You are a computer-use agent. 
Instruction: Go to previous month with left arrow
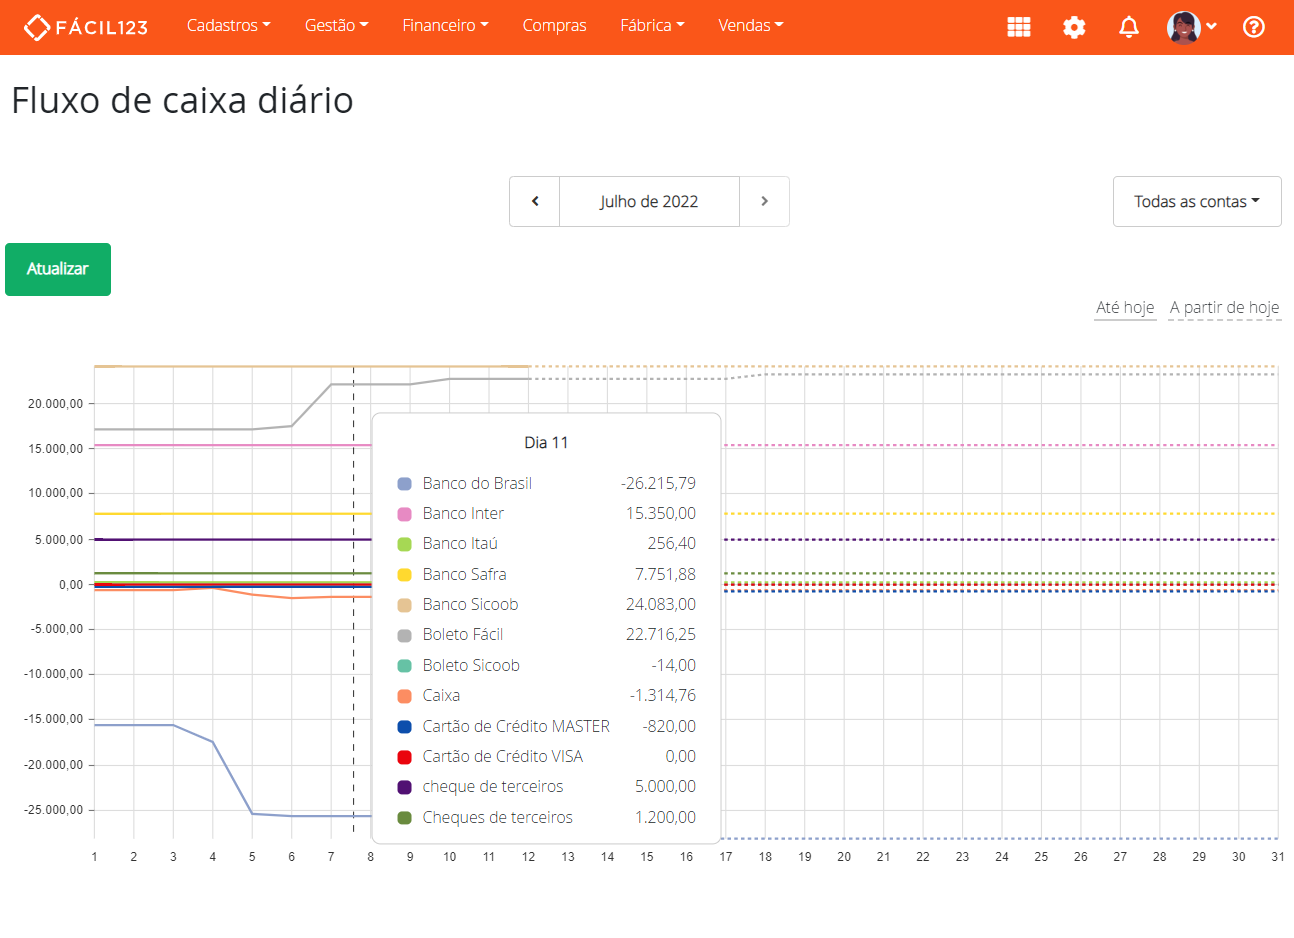pyautogui.click(x=534, y=201)
